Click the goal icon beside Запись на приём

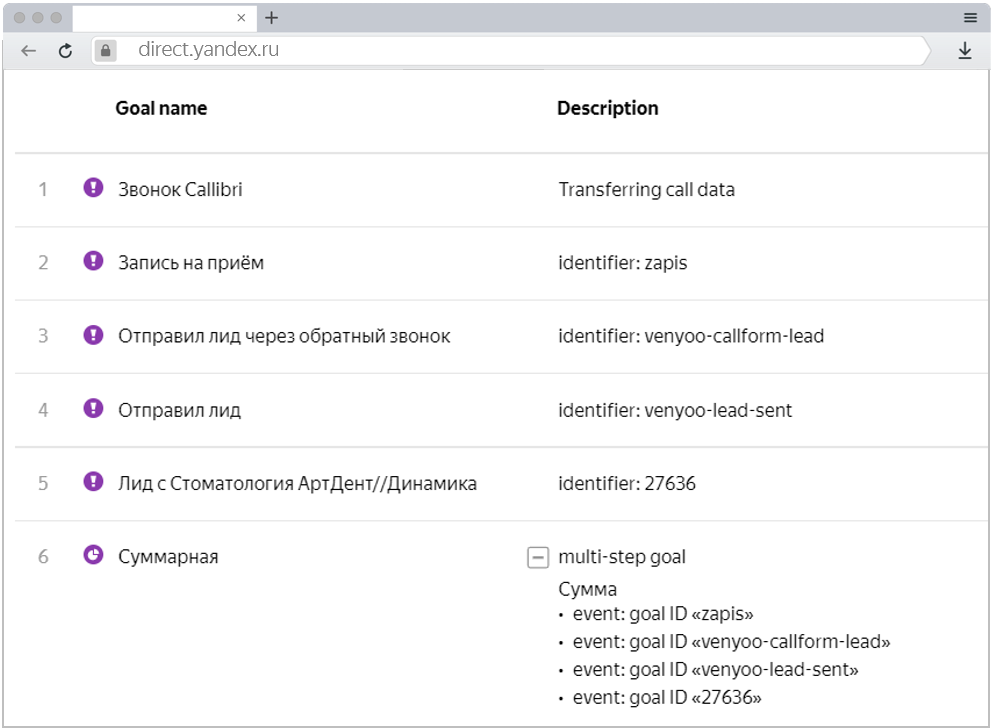(94, 262)
